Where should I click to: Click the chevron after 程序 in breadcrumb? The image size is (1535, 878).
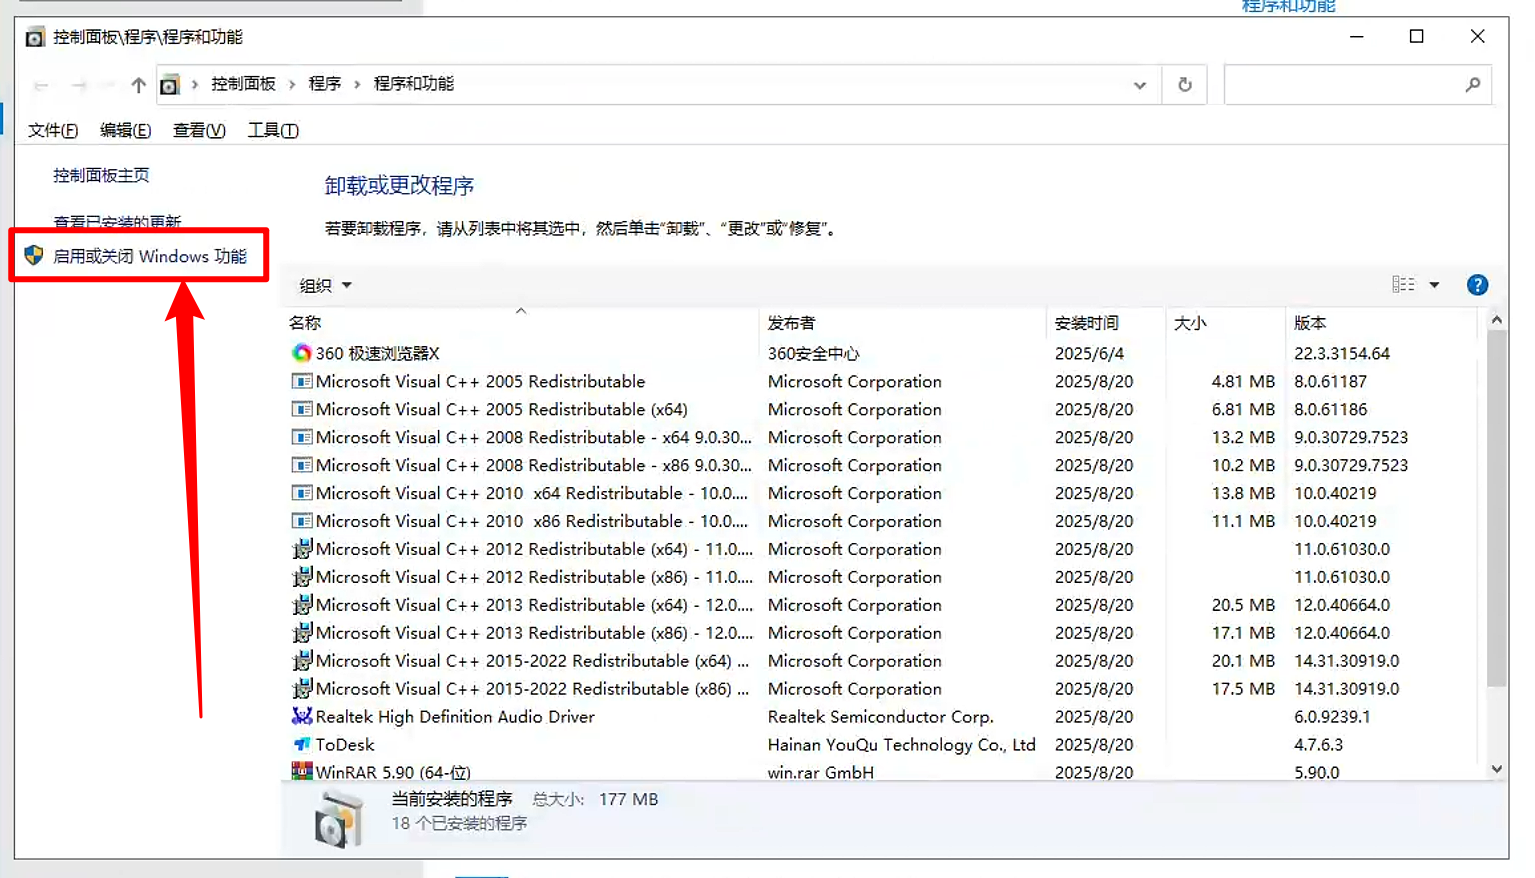pyautogui.click(x=357, y=85)
